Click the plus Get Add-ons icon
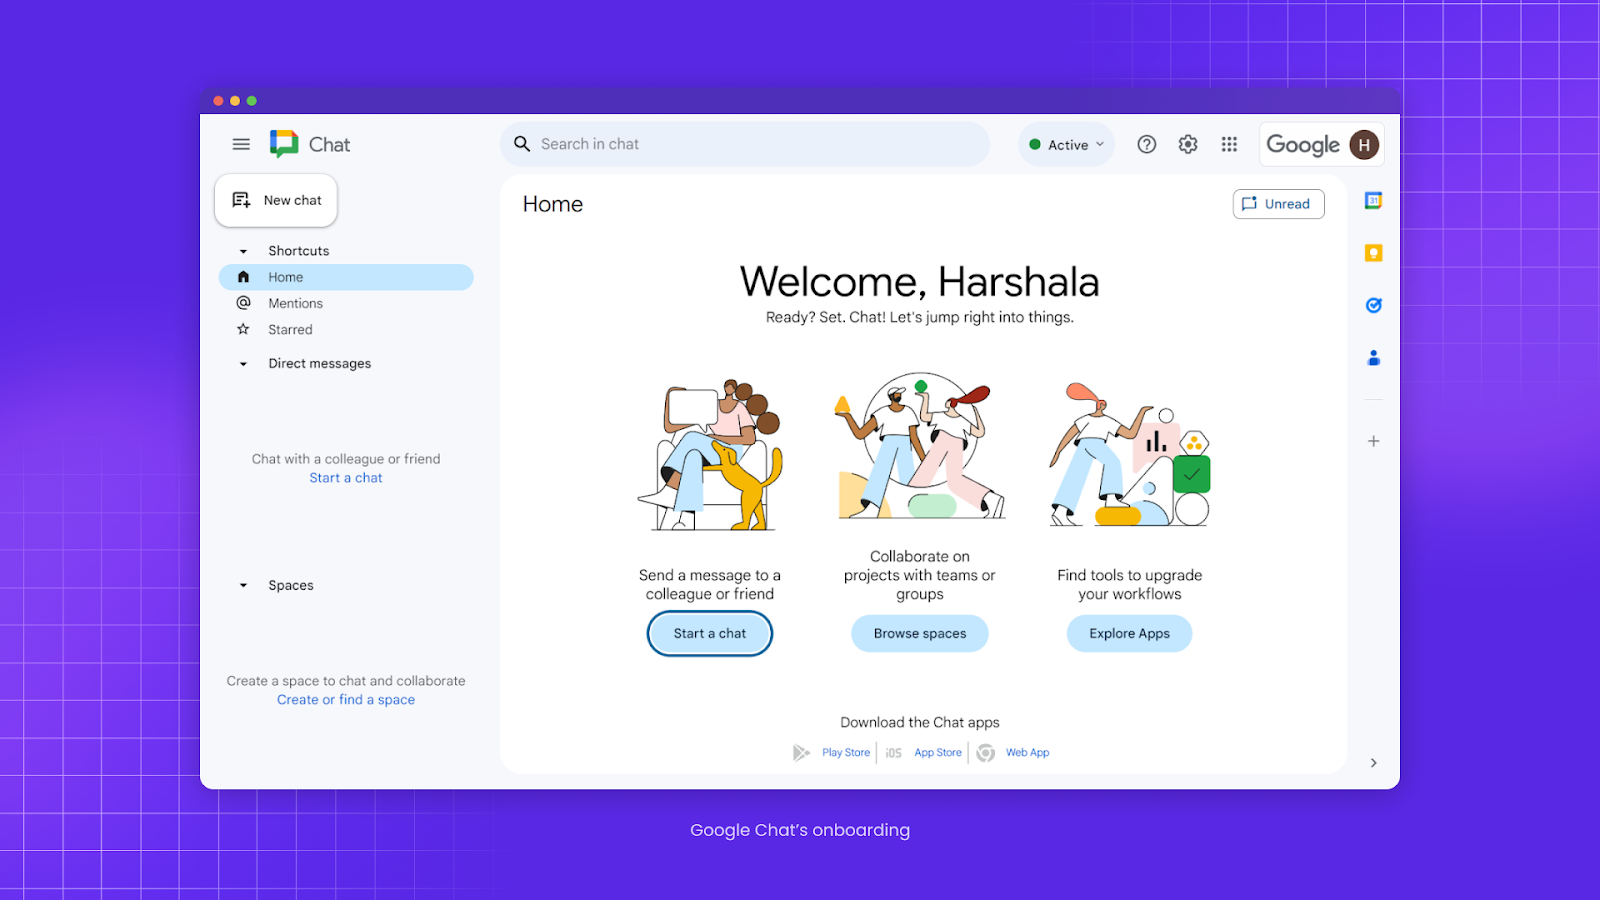Viewport: 1600px width, 900px height. [1374, 441]
